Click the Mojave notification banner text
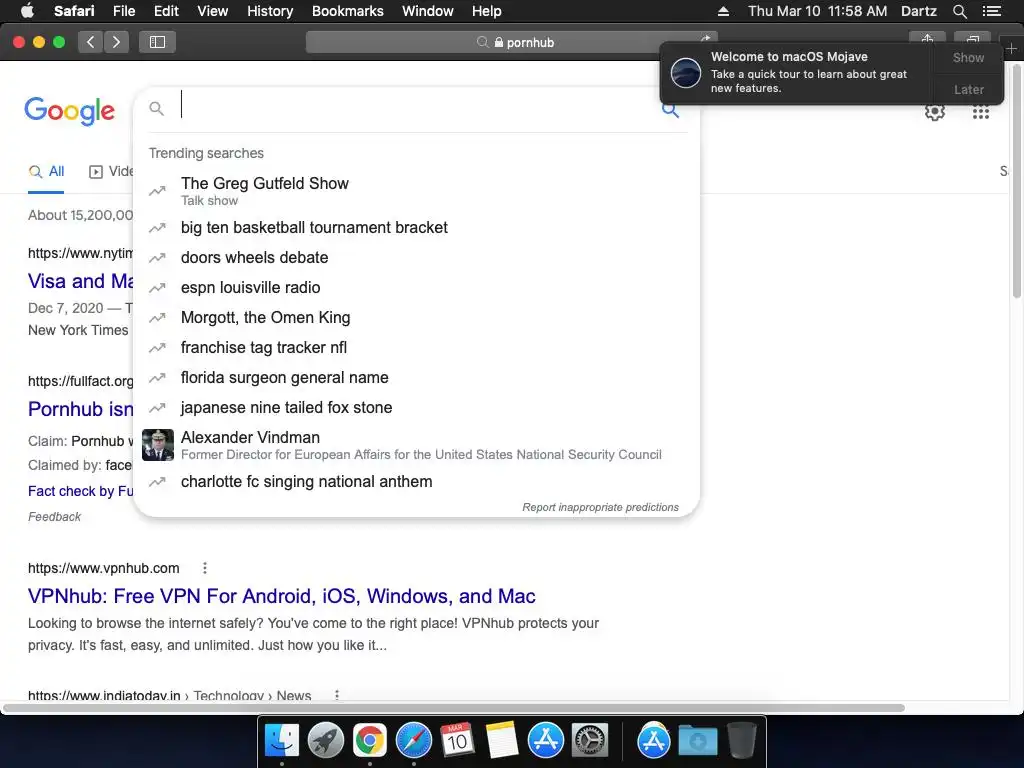The height and width of the screenshot is (768, 1024). pos(808,72)
